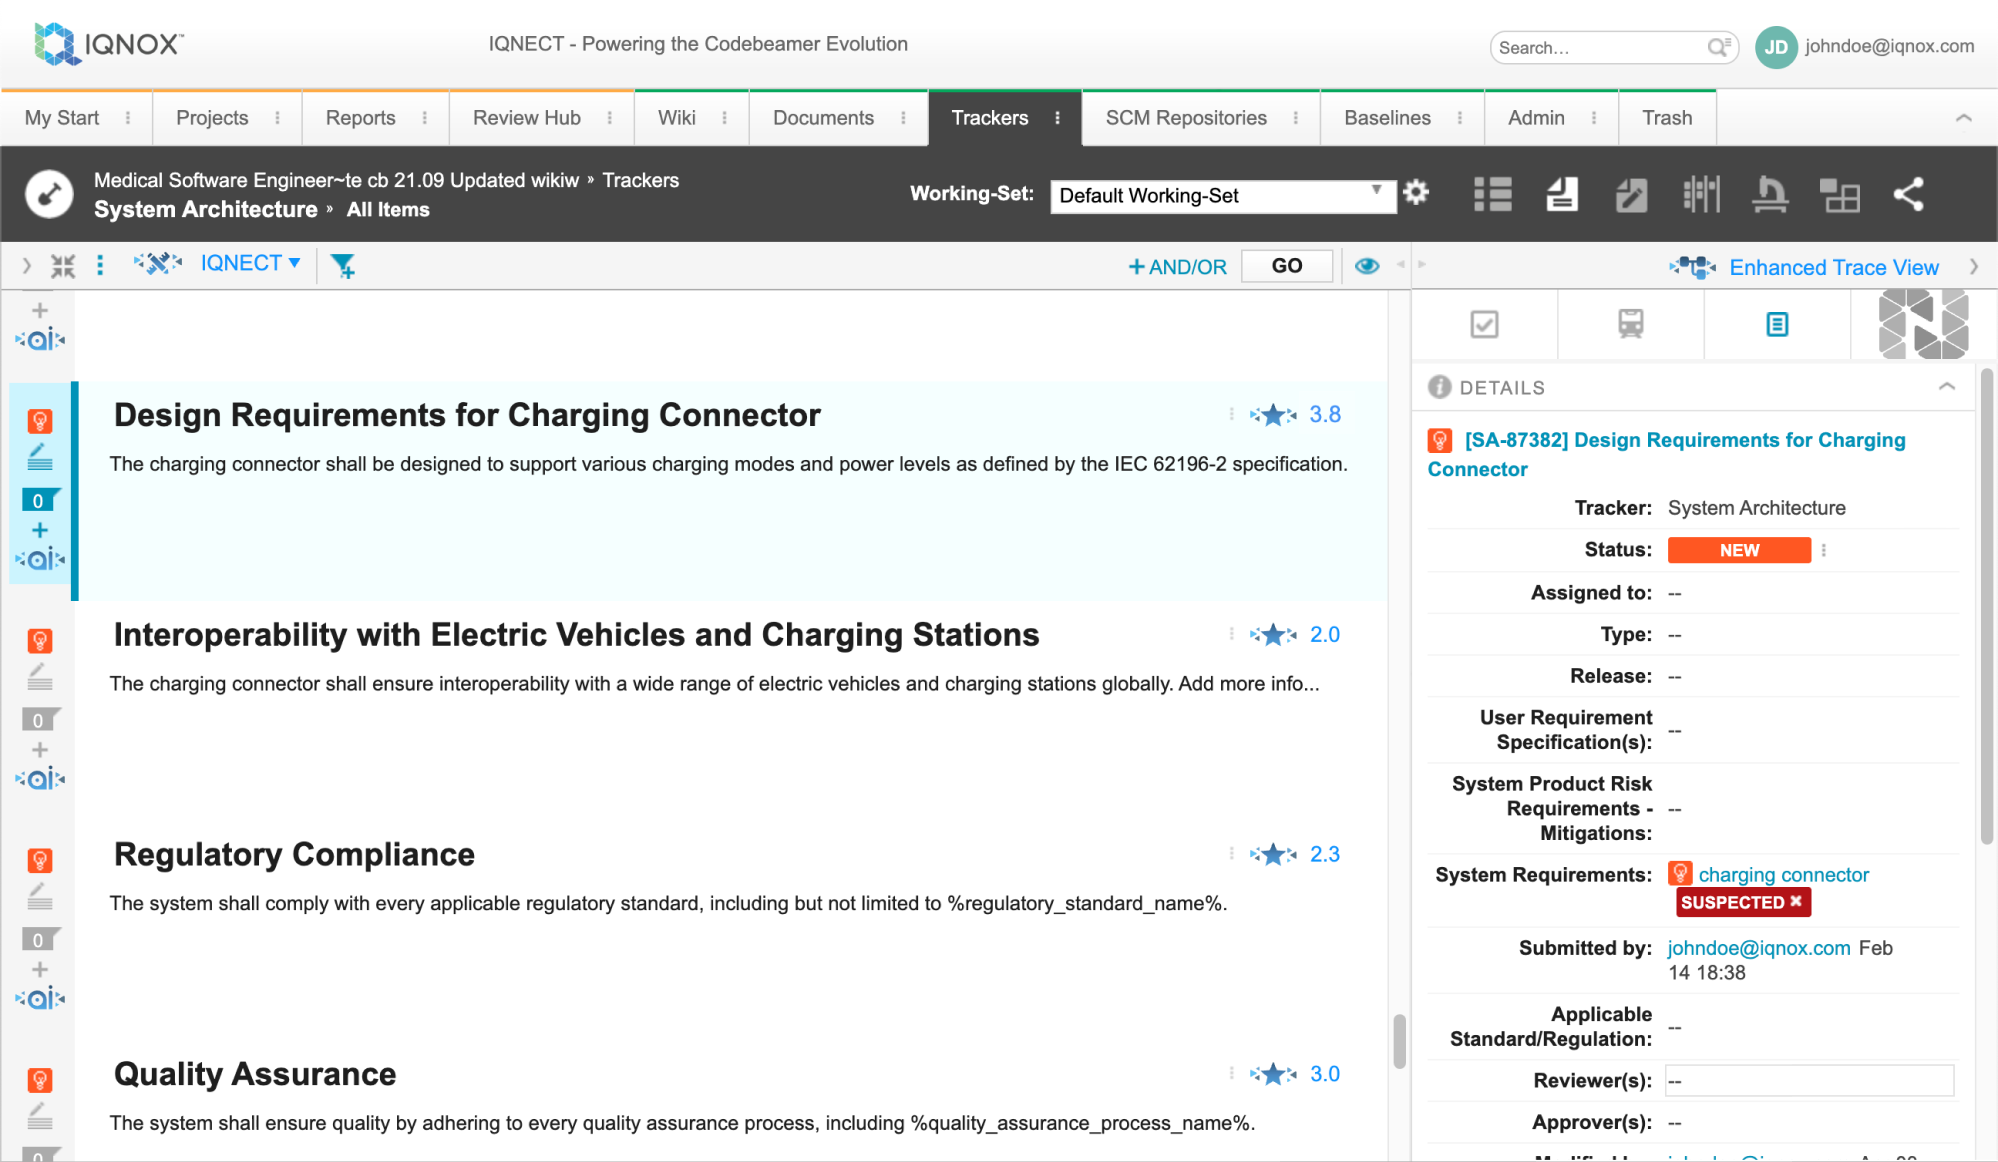The width and height of the screenshot is (1998, 1162).
Task: Open the charging connector requirement link
Action: [x=1783, y=875]
